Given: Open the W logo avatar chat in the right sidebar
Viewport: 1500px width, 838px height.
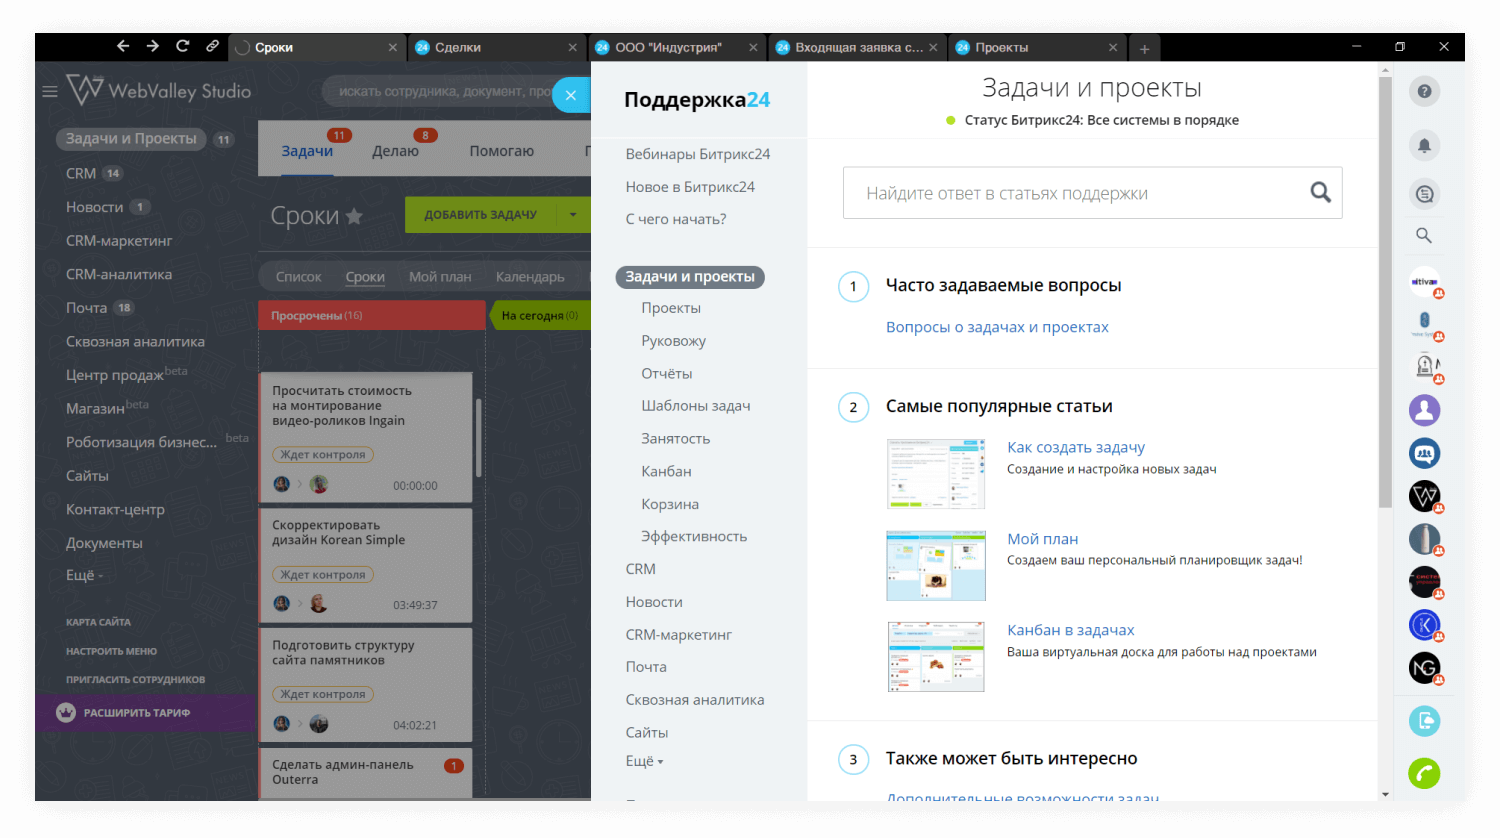Looking at the screenshot, I should coord(1424,496).
